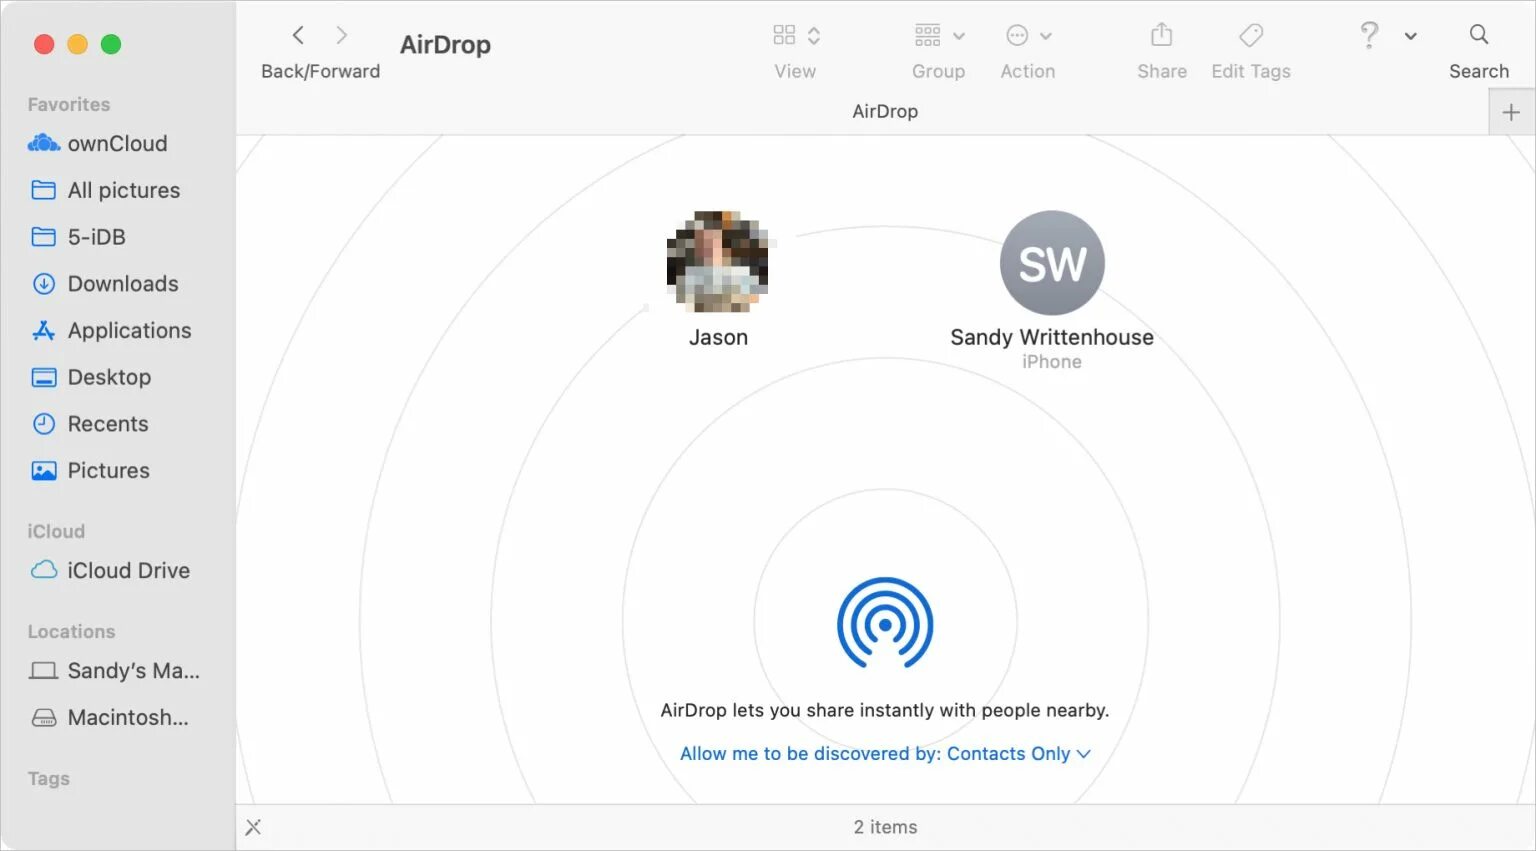Click the Locations section header
Viewport: 1536px width, 851px height.
[71, 631]
